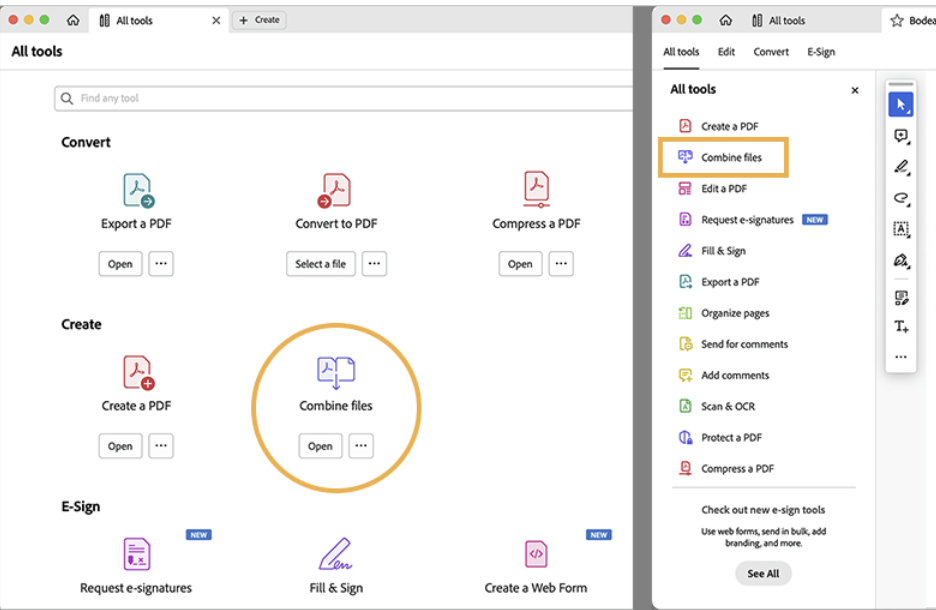
Task: Go to Home in the right window
Action: pyautogui.click(x=725, y=20)
